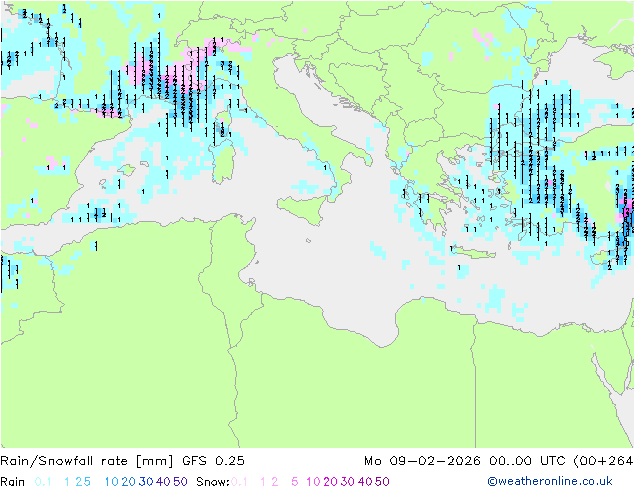Pick the Snow legend 50 color value
The image size is (634, 490).
click(382, 482)
